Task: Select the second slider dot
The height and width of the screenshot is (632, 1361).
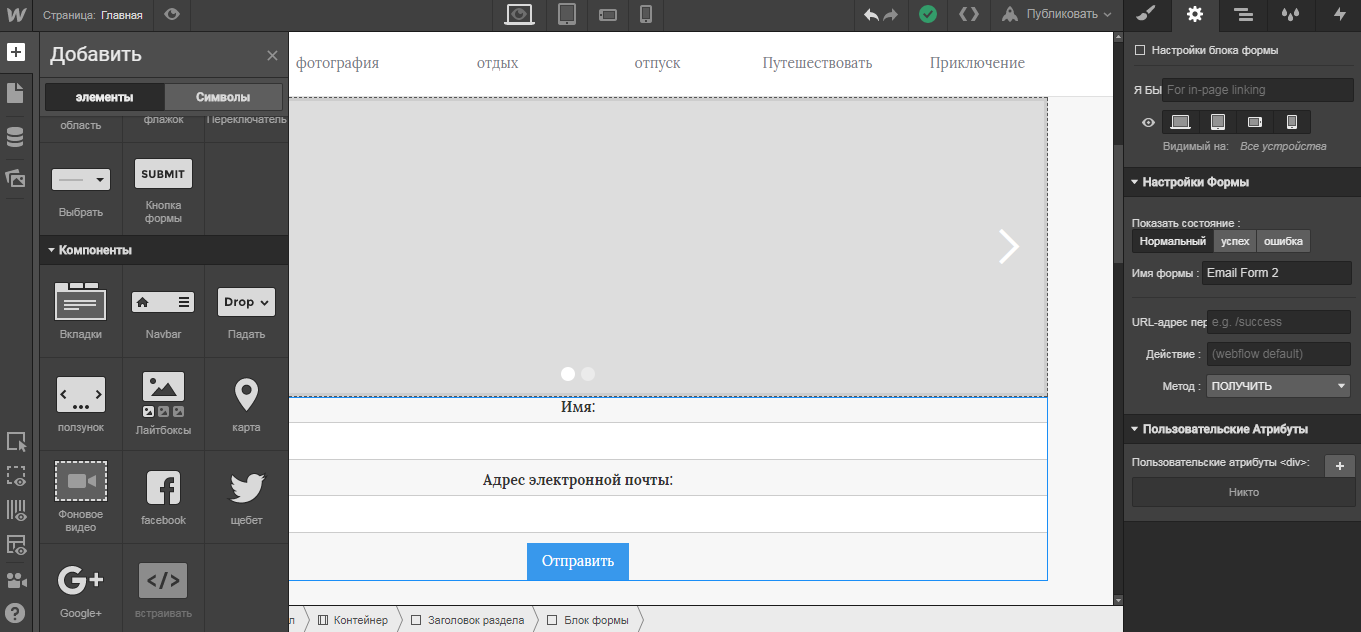Action: tap(588, 374)
